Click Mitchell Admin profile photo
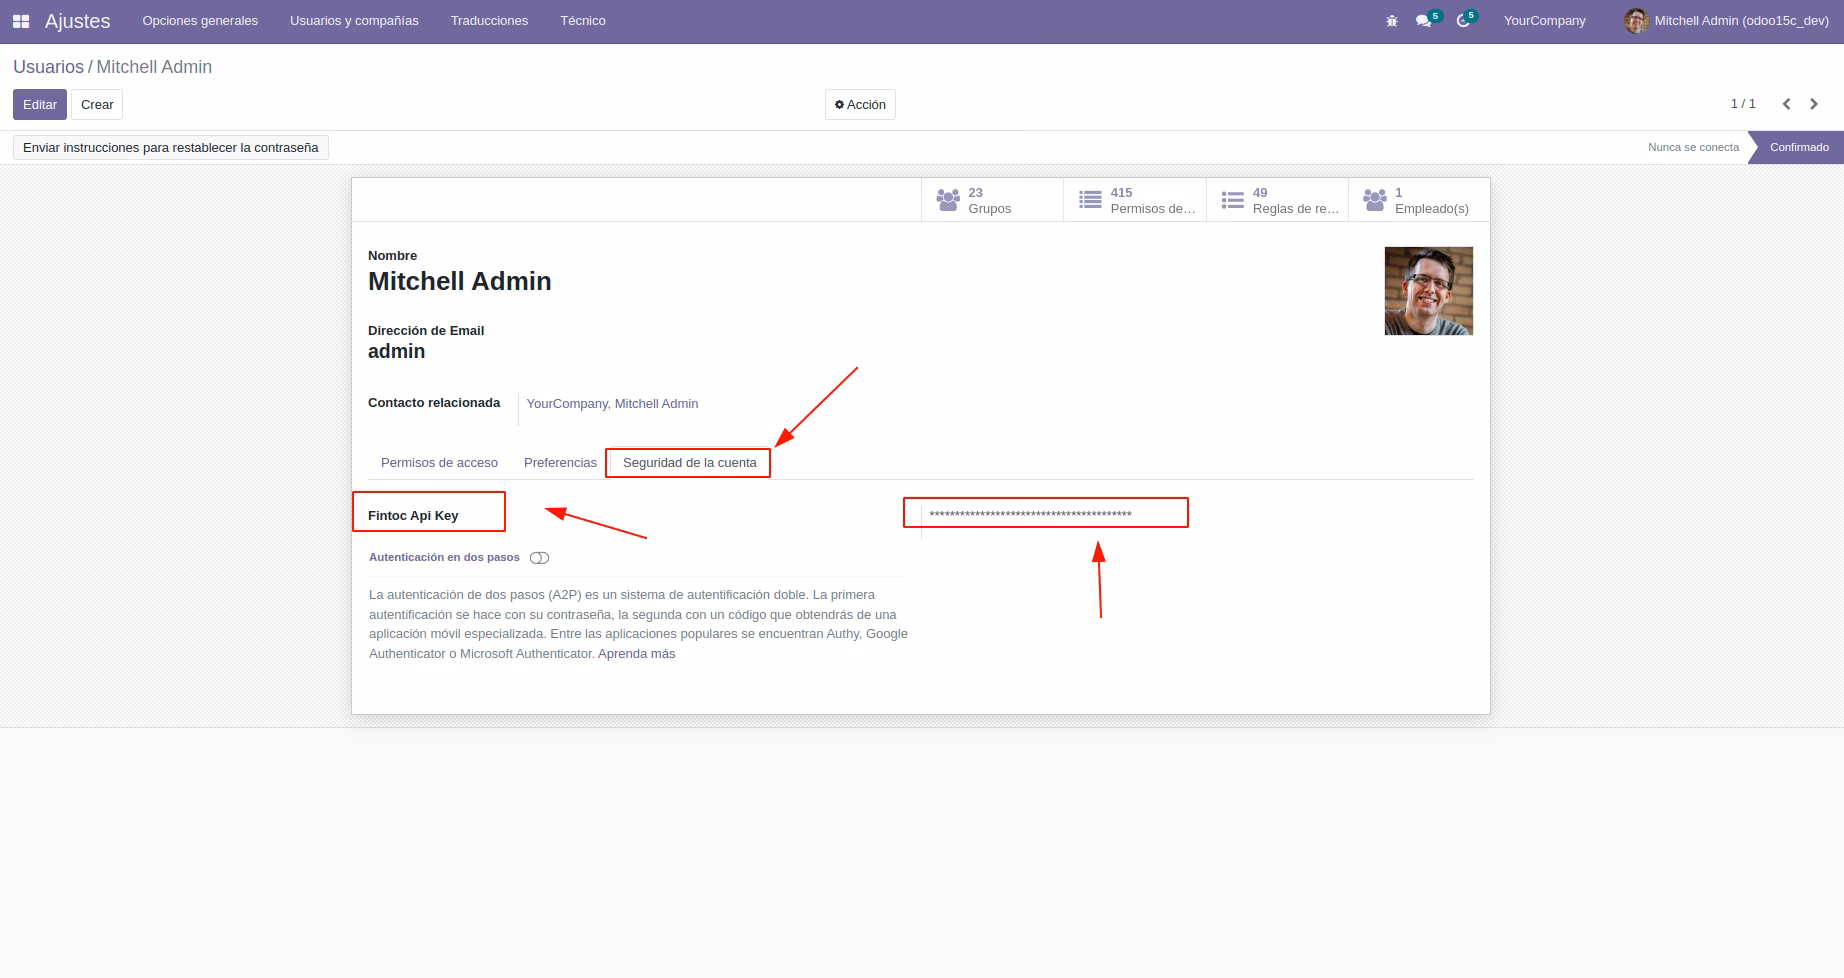The width and height of the screenshot is (1844, 978). 1428,291
